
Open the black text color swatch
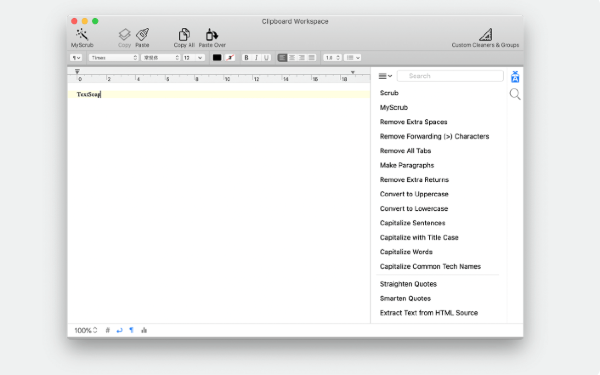point(217,57)
